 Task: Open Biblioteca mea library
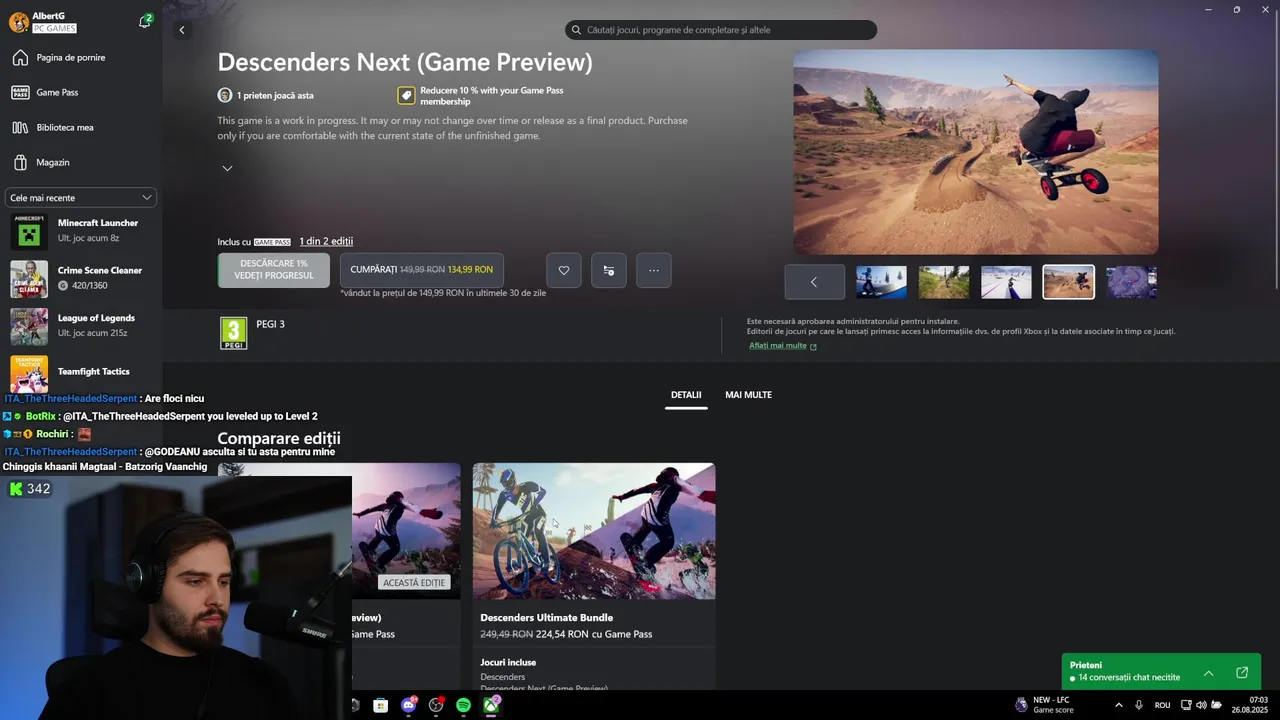[81, 127]
